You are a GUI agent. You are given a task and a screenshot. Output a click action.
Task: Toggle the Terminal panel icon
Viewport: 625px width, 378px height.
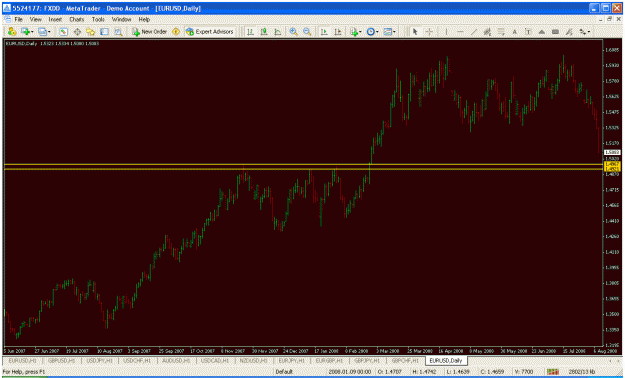tap(104, 32)
